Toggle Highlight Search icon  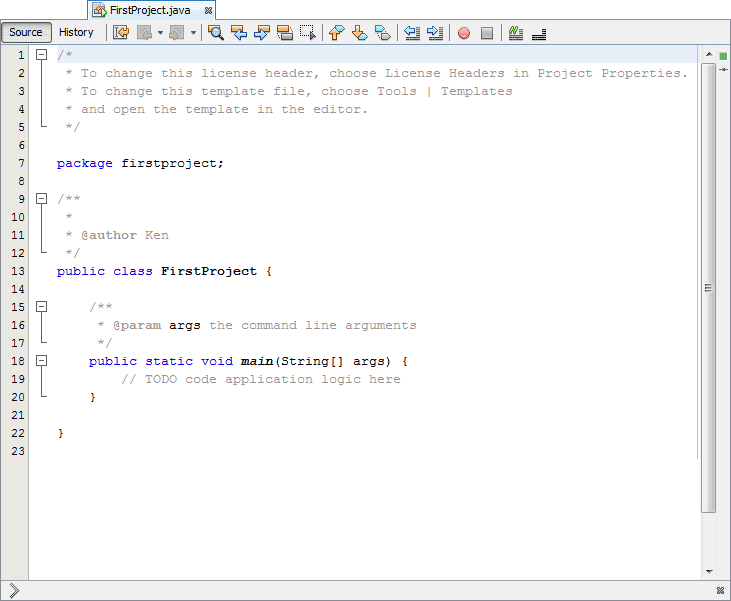[285, 33]
